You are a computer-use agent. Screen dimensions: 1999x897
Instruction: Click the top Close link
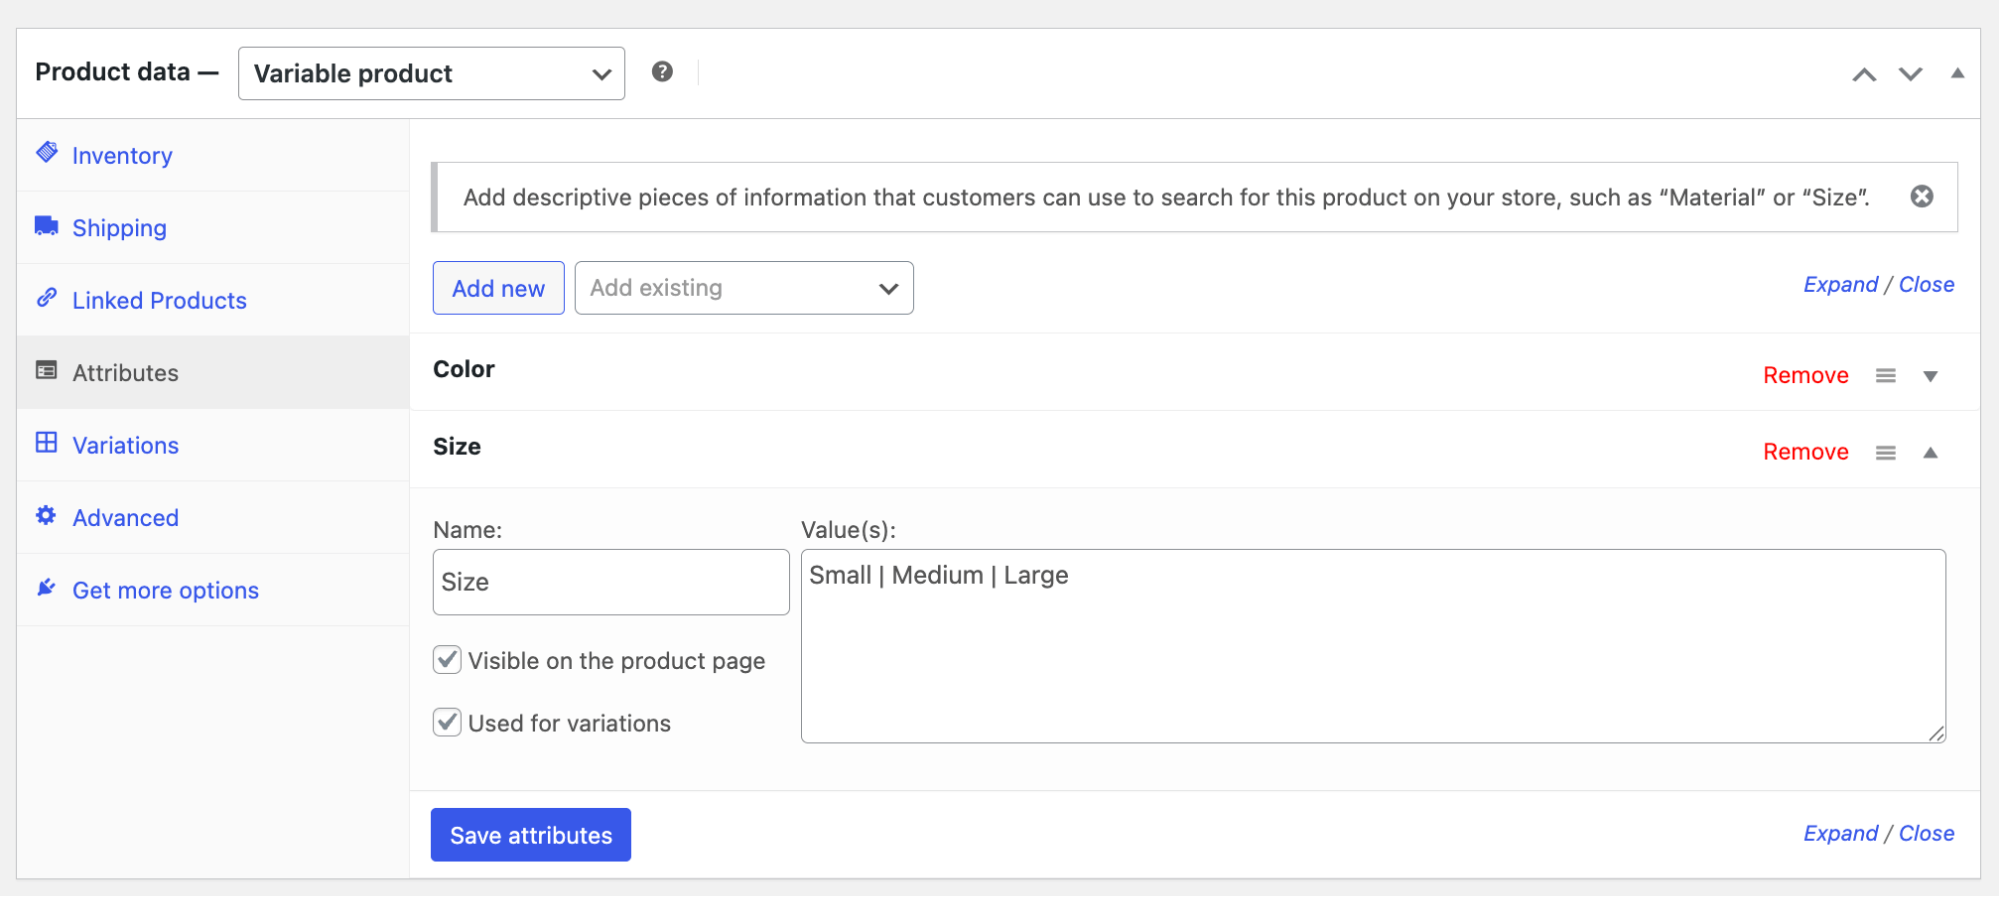pyautogui.click(x=1927, y=285)
